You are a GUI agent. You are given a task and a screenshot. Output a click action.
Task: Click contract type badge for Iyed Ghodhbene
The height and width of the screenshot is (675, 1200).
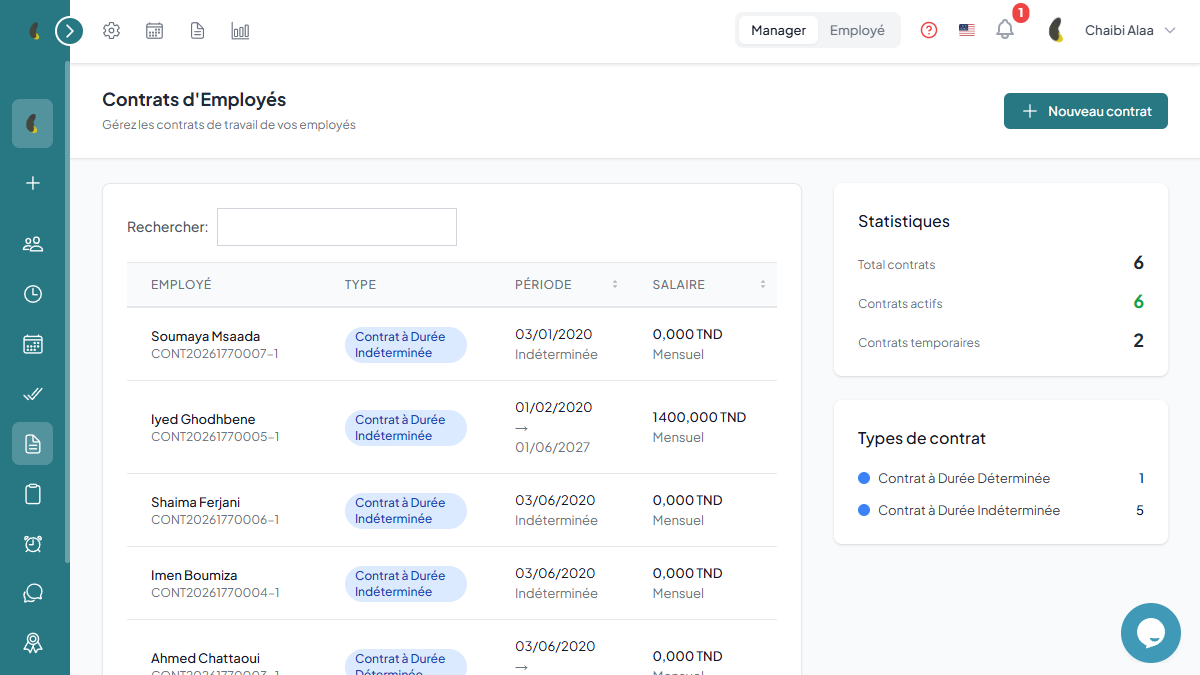point(406,428)
